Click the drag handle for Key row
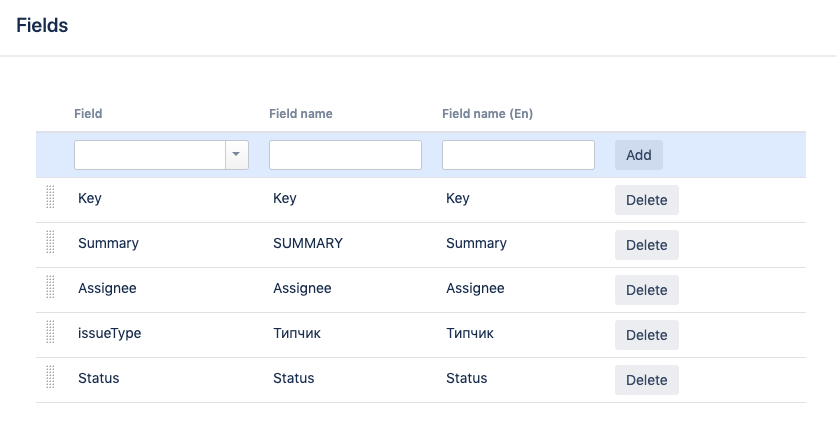The image size is (836, 438). [x=50, y=198]
